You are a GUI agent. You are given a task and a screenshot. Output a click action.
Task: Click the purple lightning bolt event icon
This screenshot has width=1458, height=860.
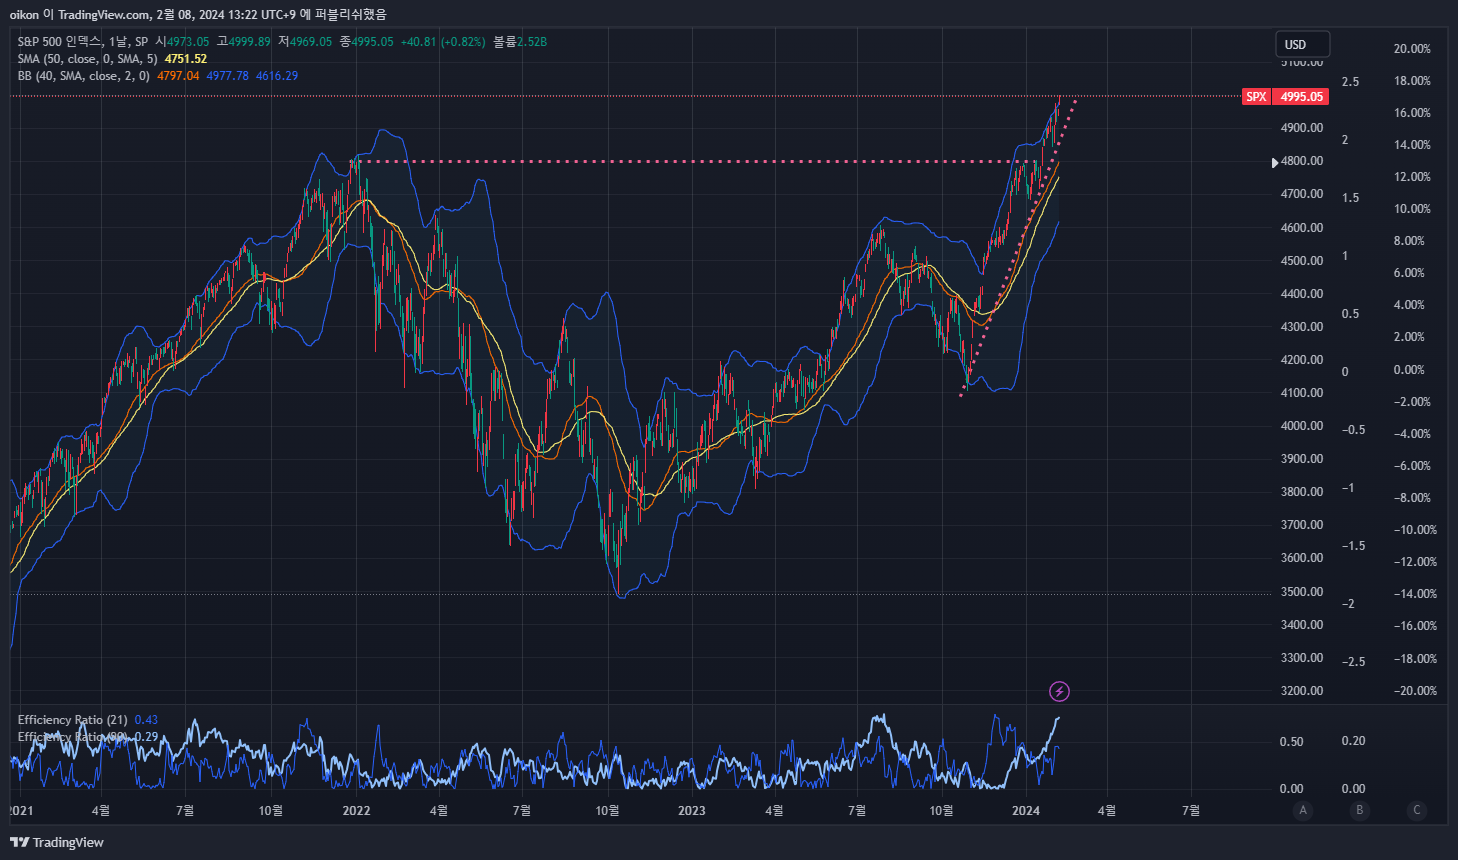tap(1059, 691)
